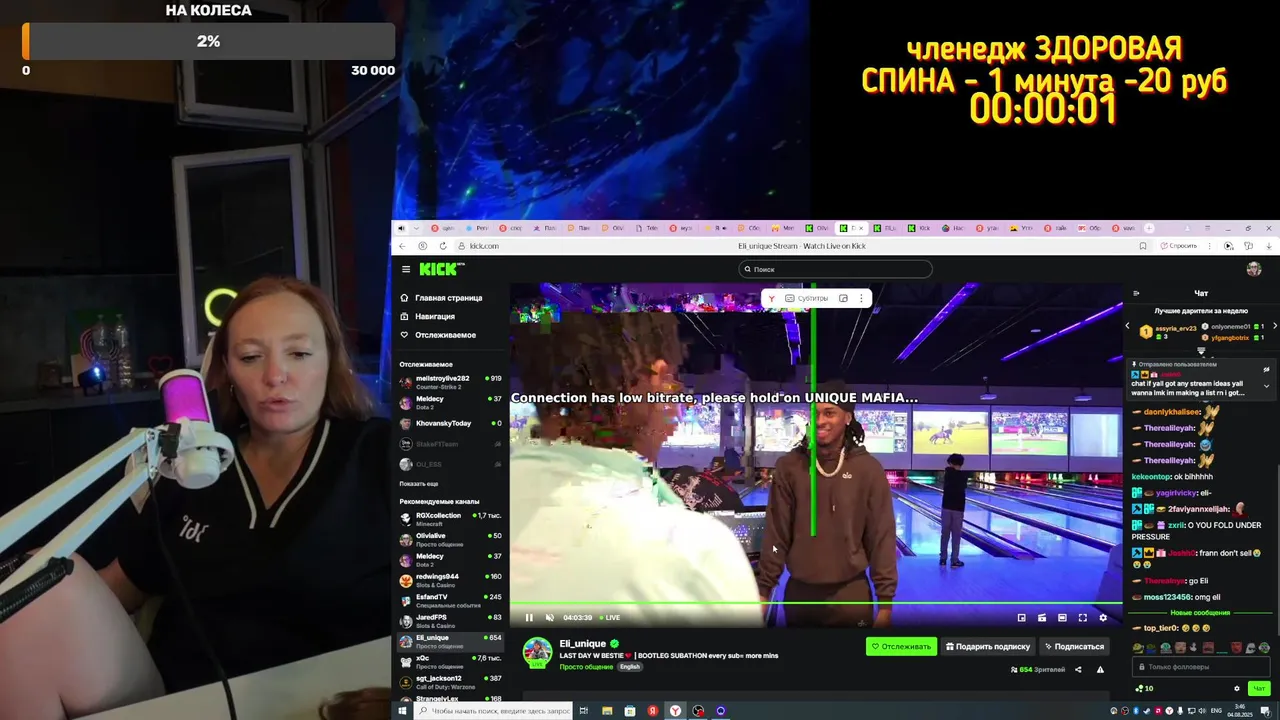Screen dimensions: 1280x720
Task: Toggle mini player mode icon
Action: (x=1042, y=618)
